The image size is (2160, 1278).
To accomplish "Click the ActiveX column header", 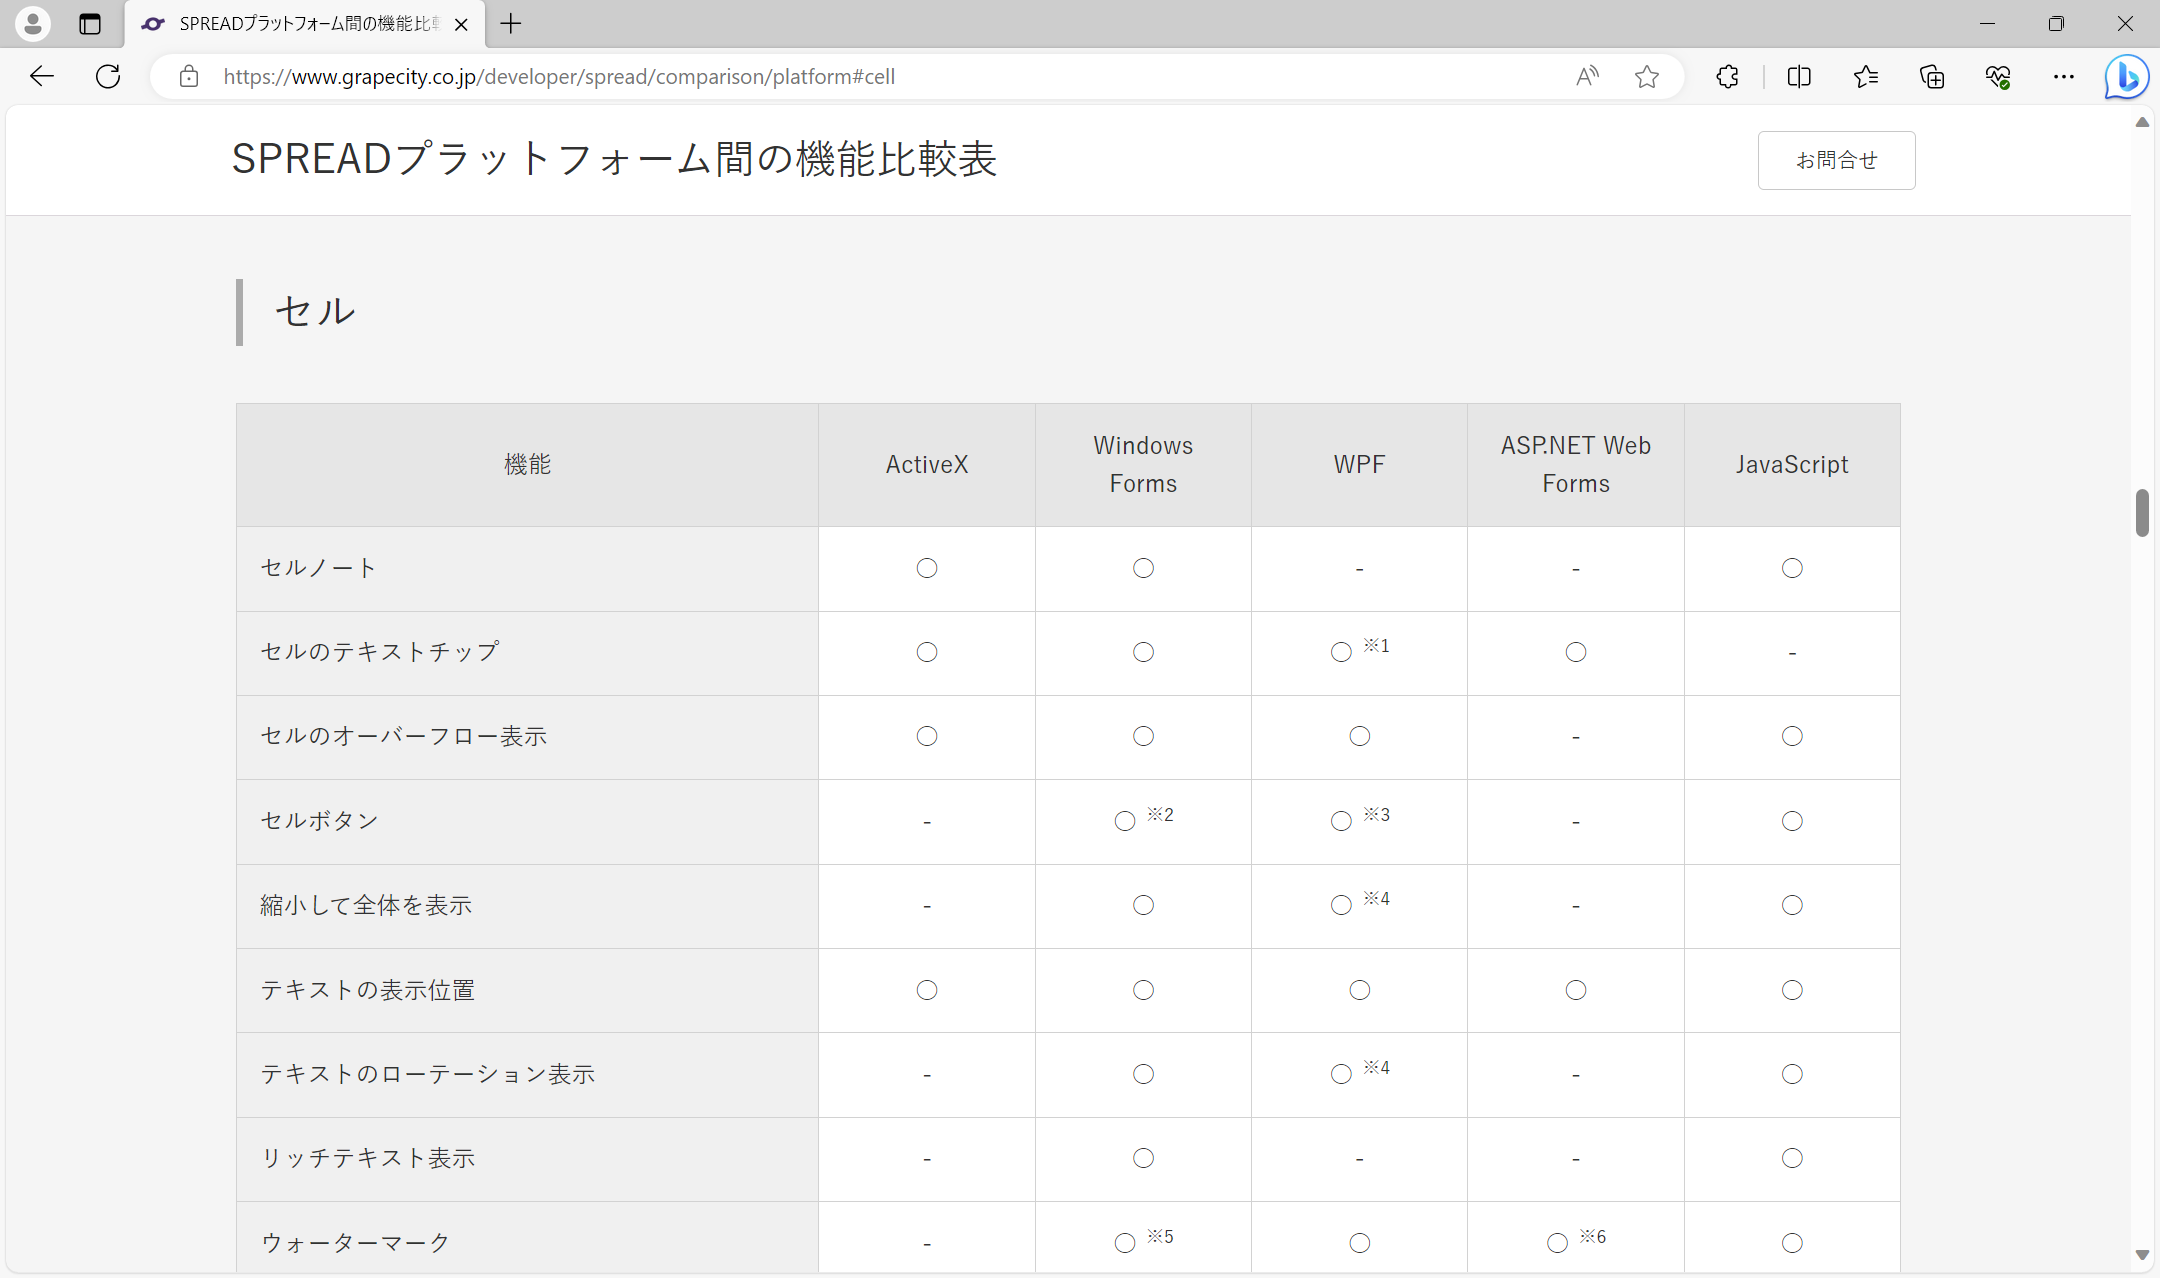I will click(927, 465).
